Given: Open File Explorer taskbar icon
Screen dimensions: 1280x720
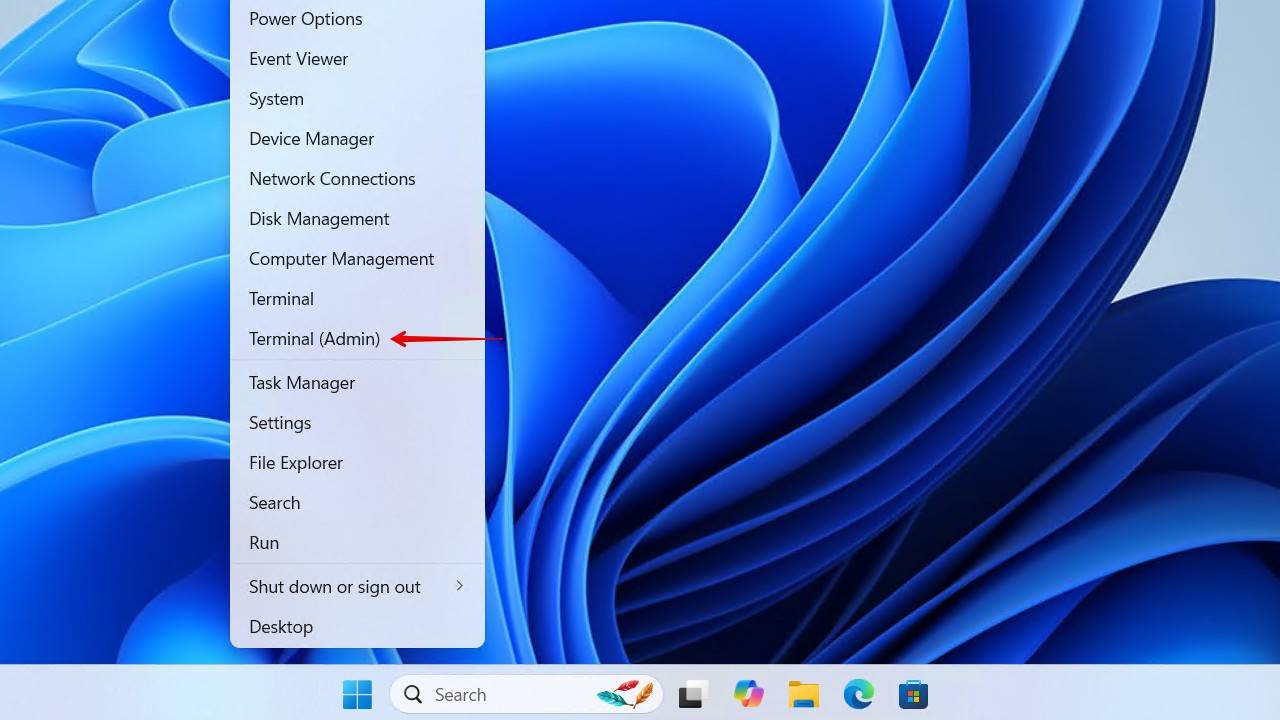Looking at the screenshot, I should tap(803, 694).
